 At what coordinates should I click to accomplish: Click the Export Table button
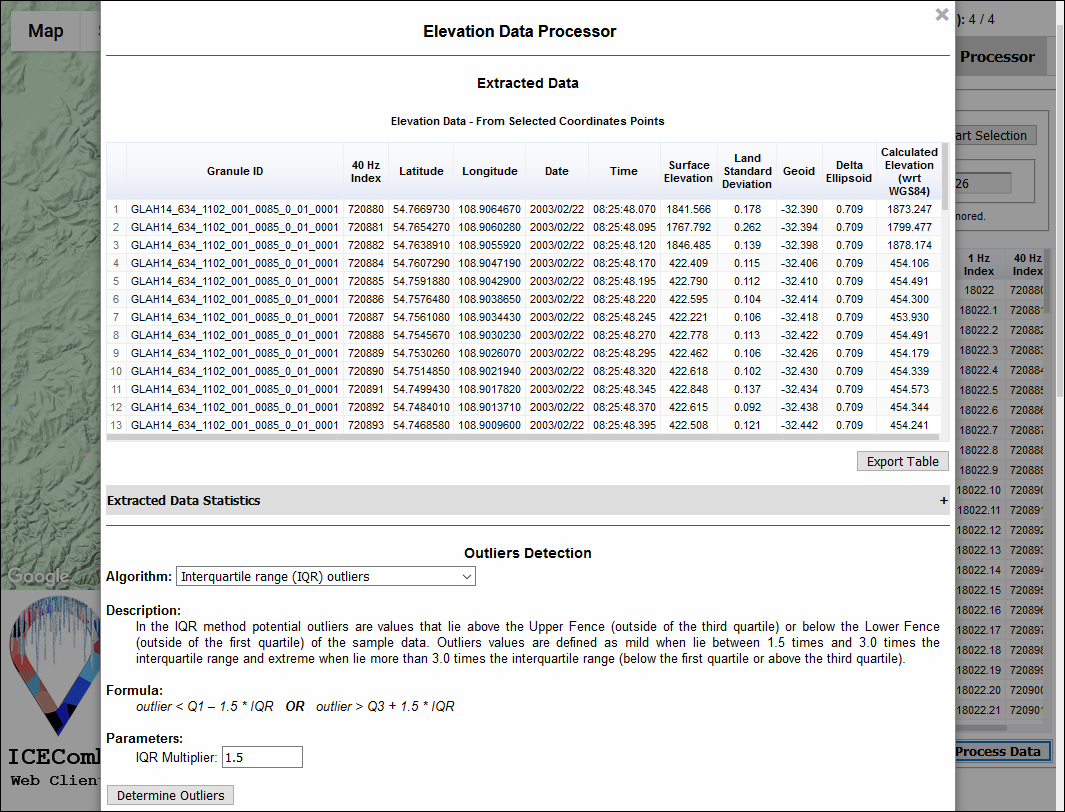pyautogui.click(x=902, y=461)
